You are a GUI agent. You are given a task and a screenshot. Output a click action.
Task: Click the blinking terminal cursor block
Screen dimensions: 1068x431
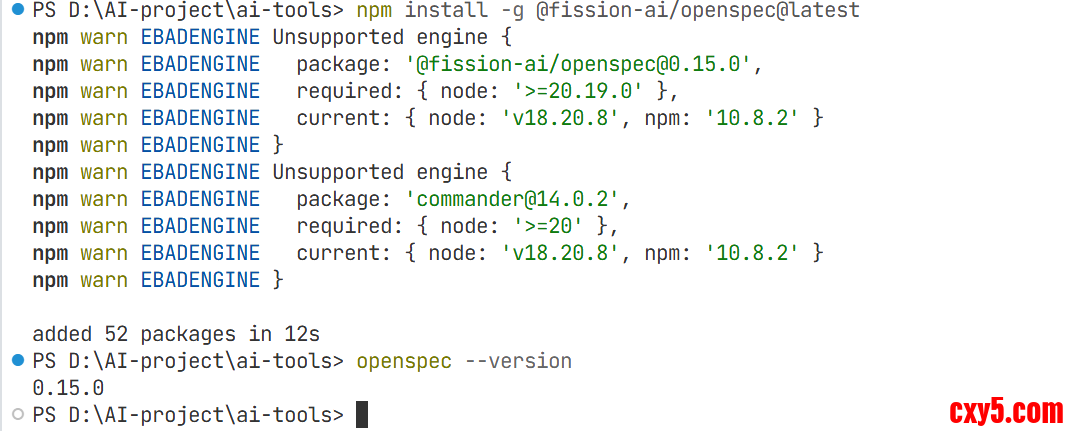(362, 414)
